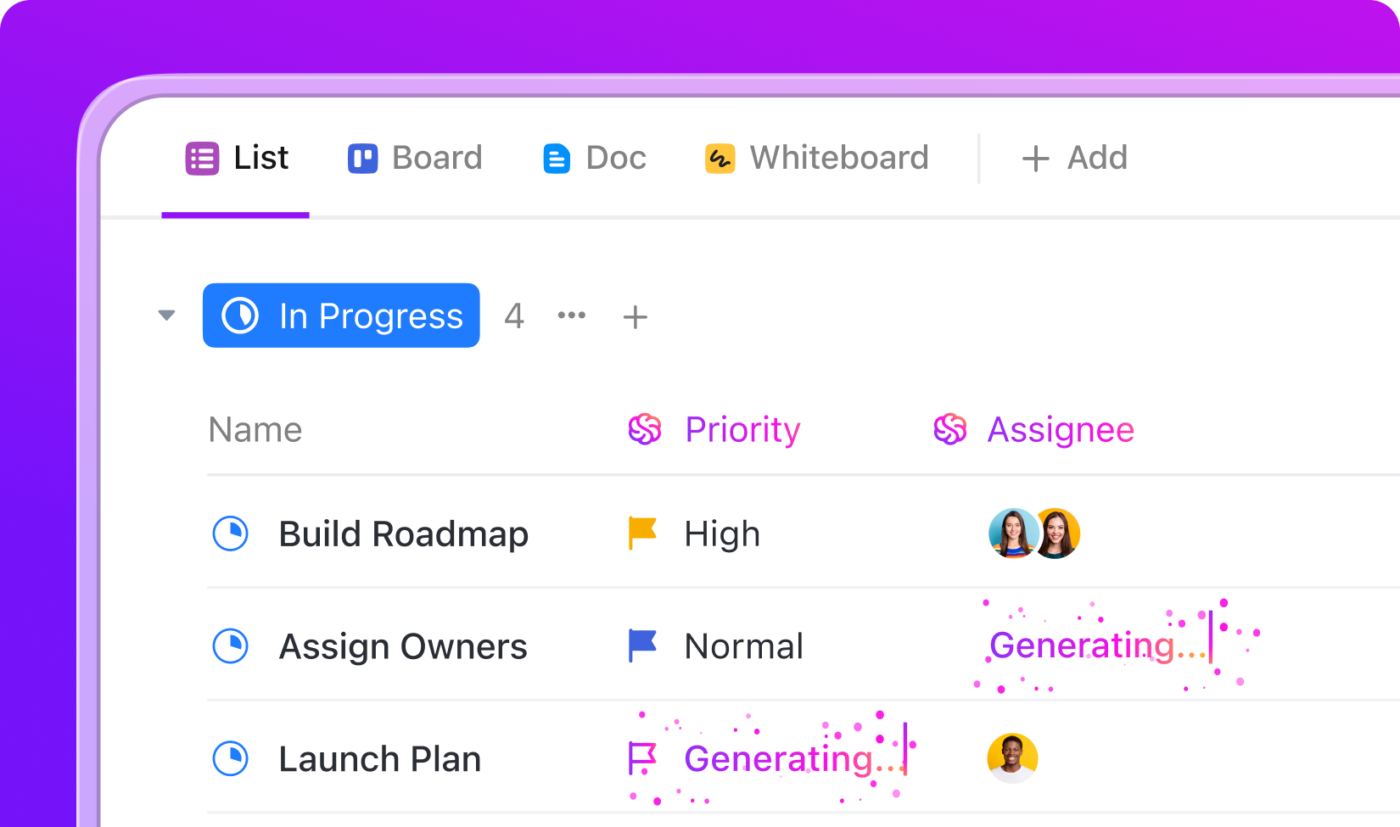Click the AI brain icon beside Assignee
This screenshot has width=1400, height=827.
[950, 430]
